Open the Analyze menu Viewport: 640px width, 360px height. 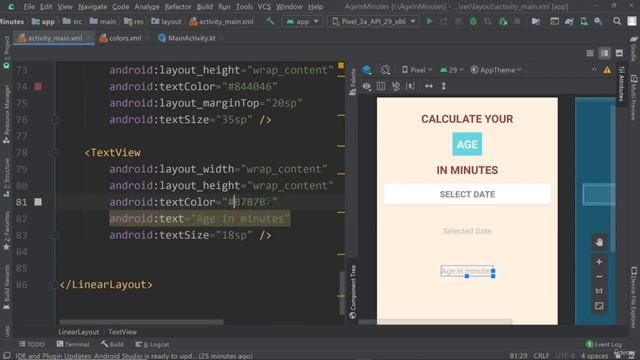147,7
